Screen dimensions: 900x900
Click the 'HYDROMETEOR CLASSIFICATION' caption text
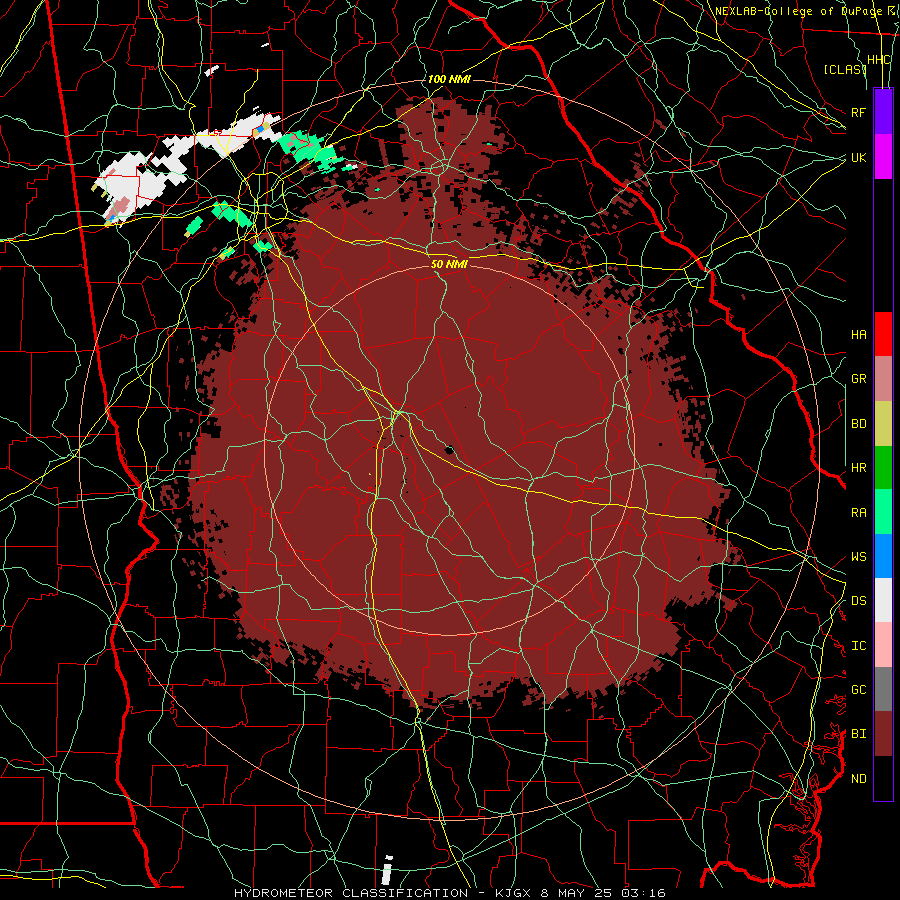point(351,893)
